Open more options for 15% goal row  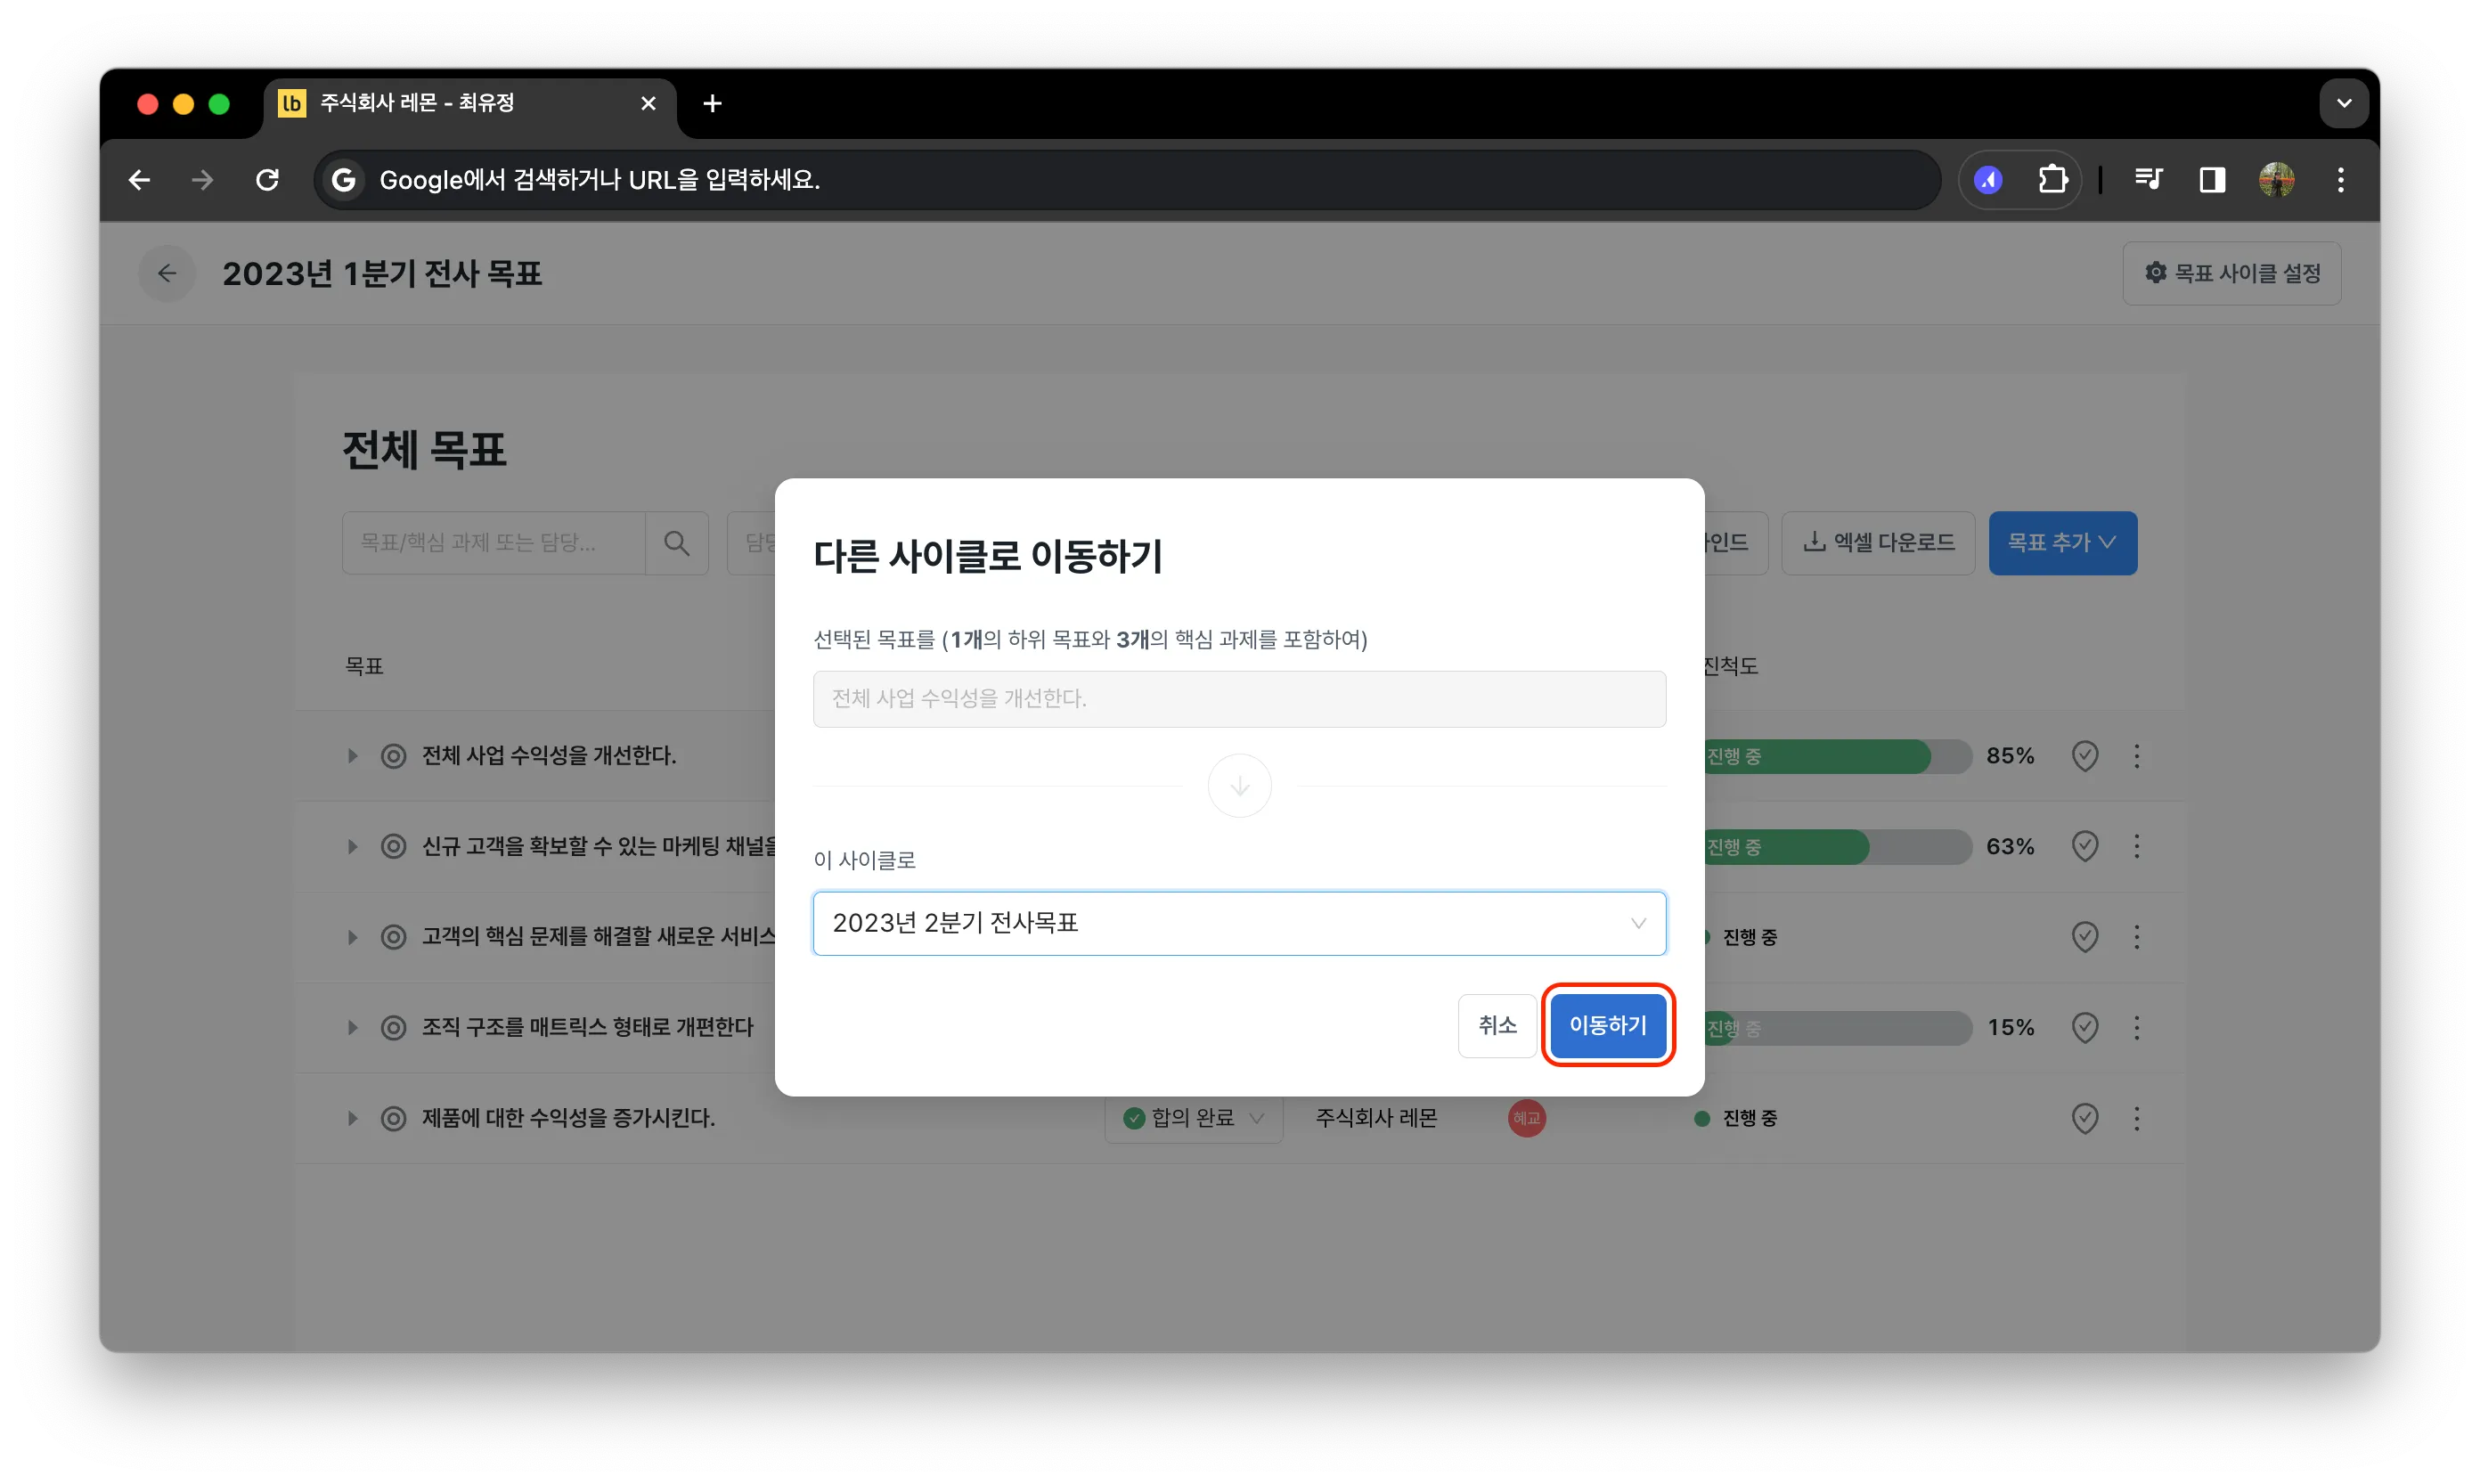point(2137,1028)
